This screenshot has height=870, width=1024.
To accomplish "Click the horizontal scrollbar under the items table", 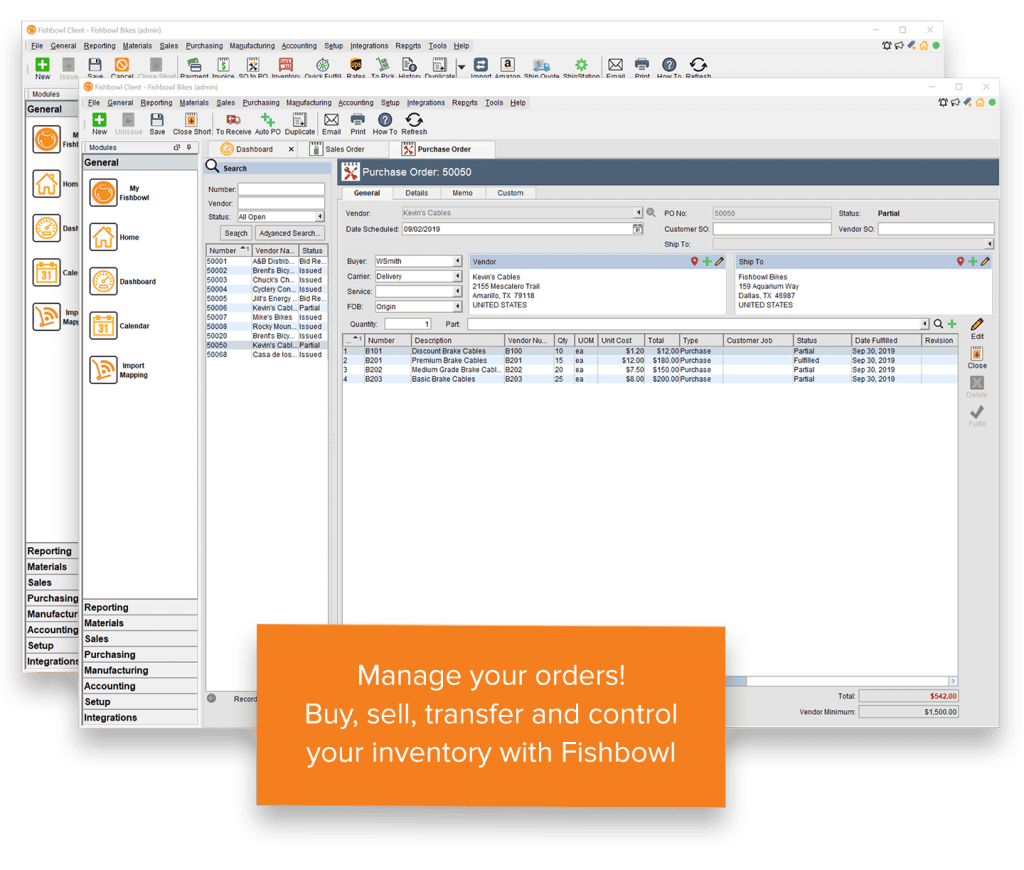I will (841, 681).
